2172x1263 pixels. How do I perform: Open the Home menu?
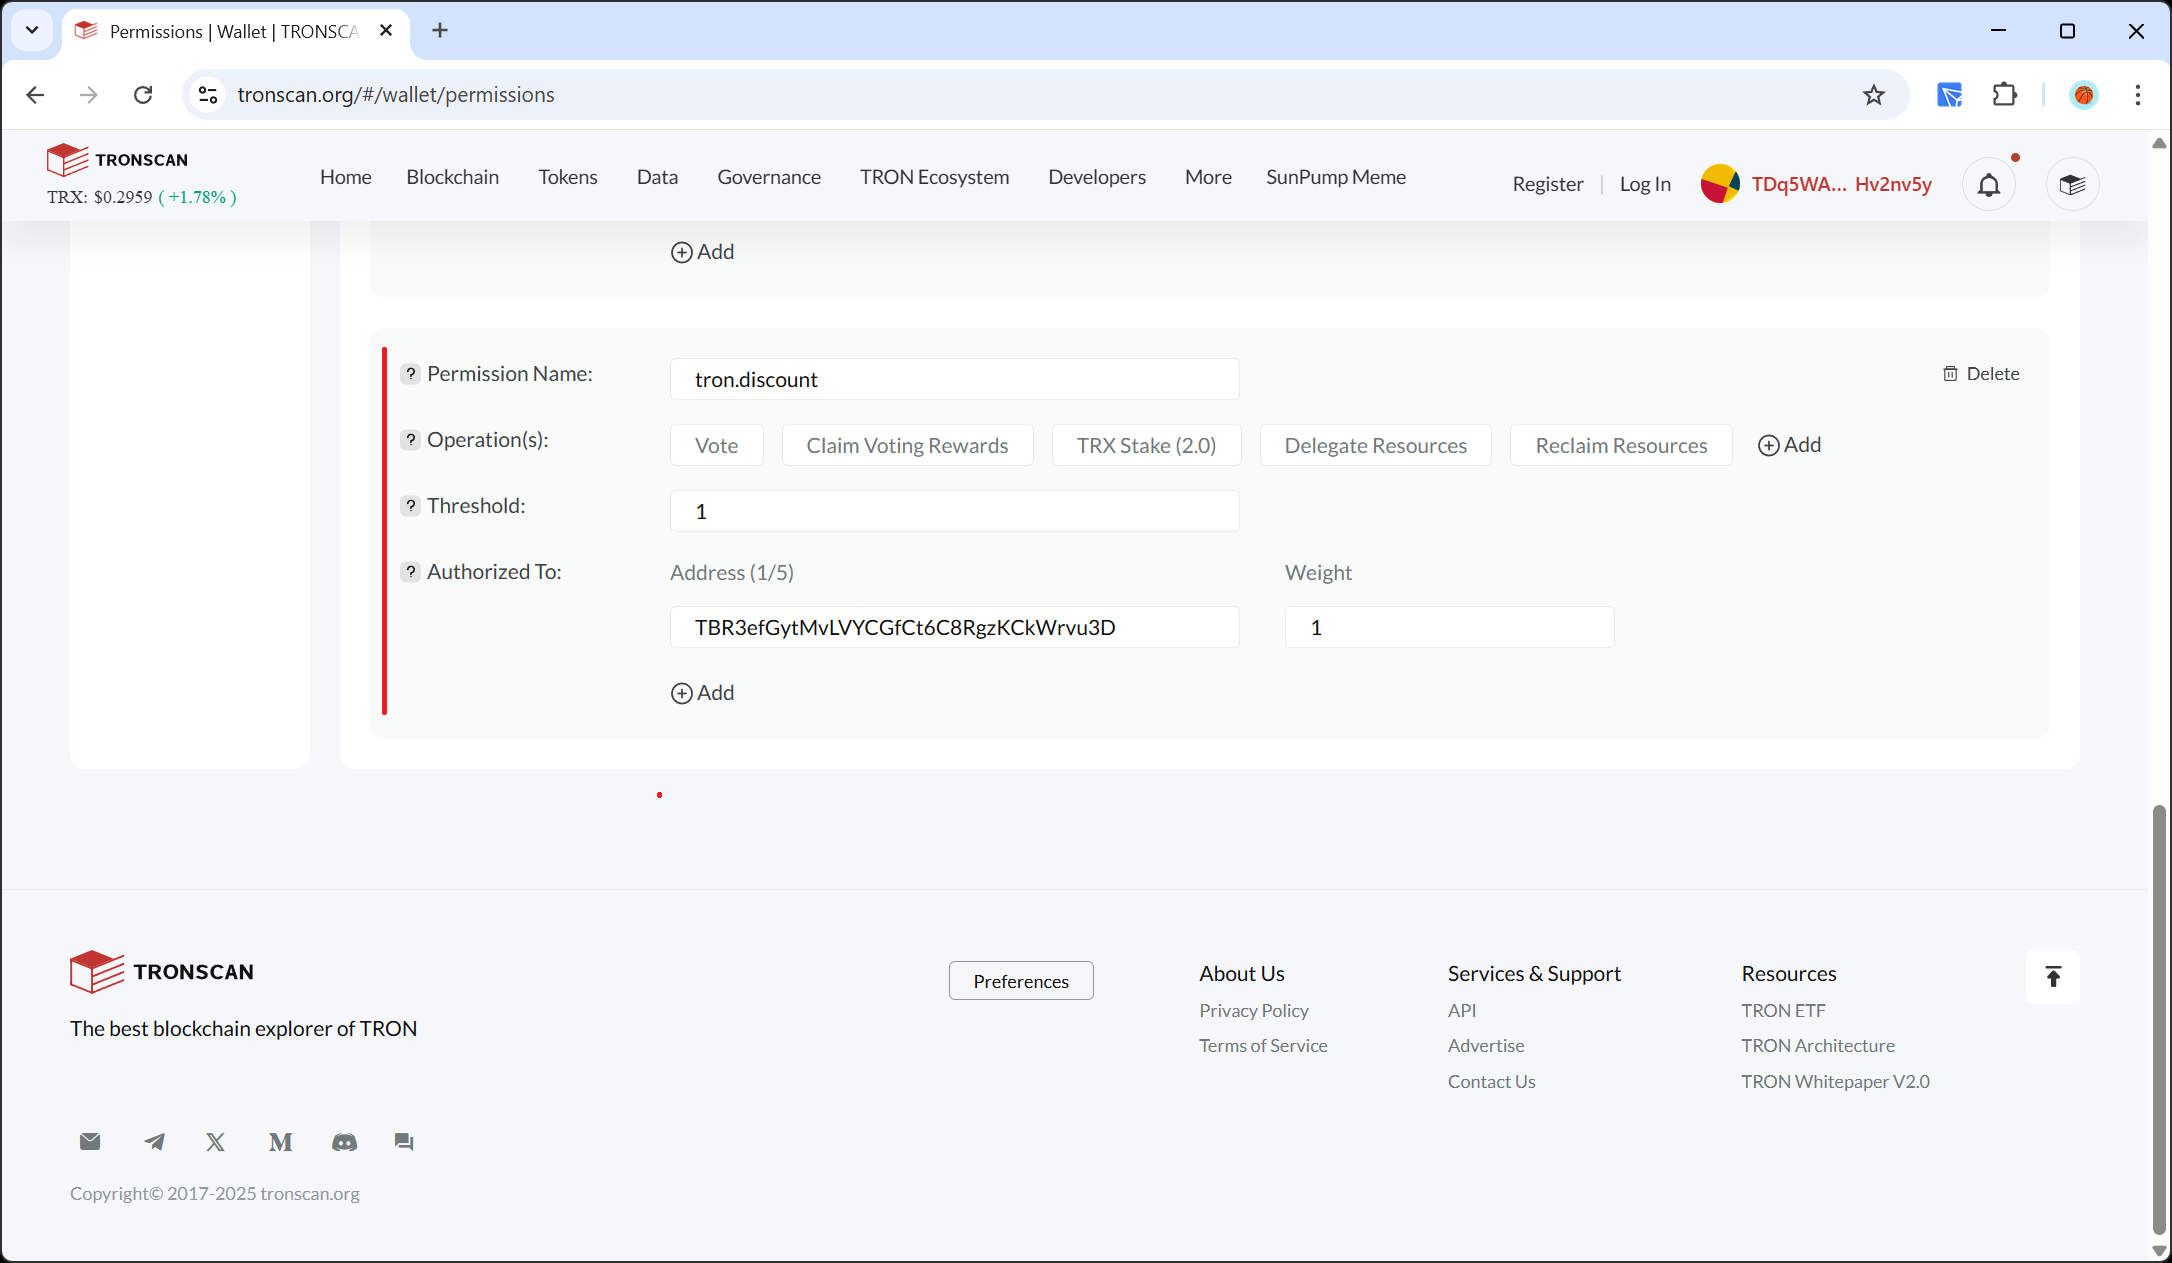coord(346,177)
